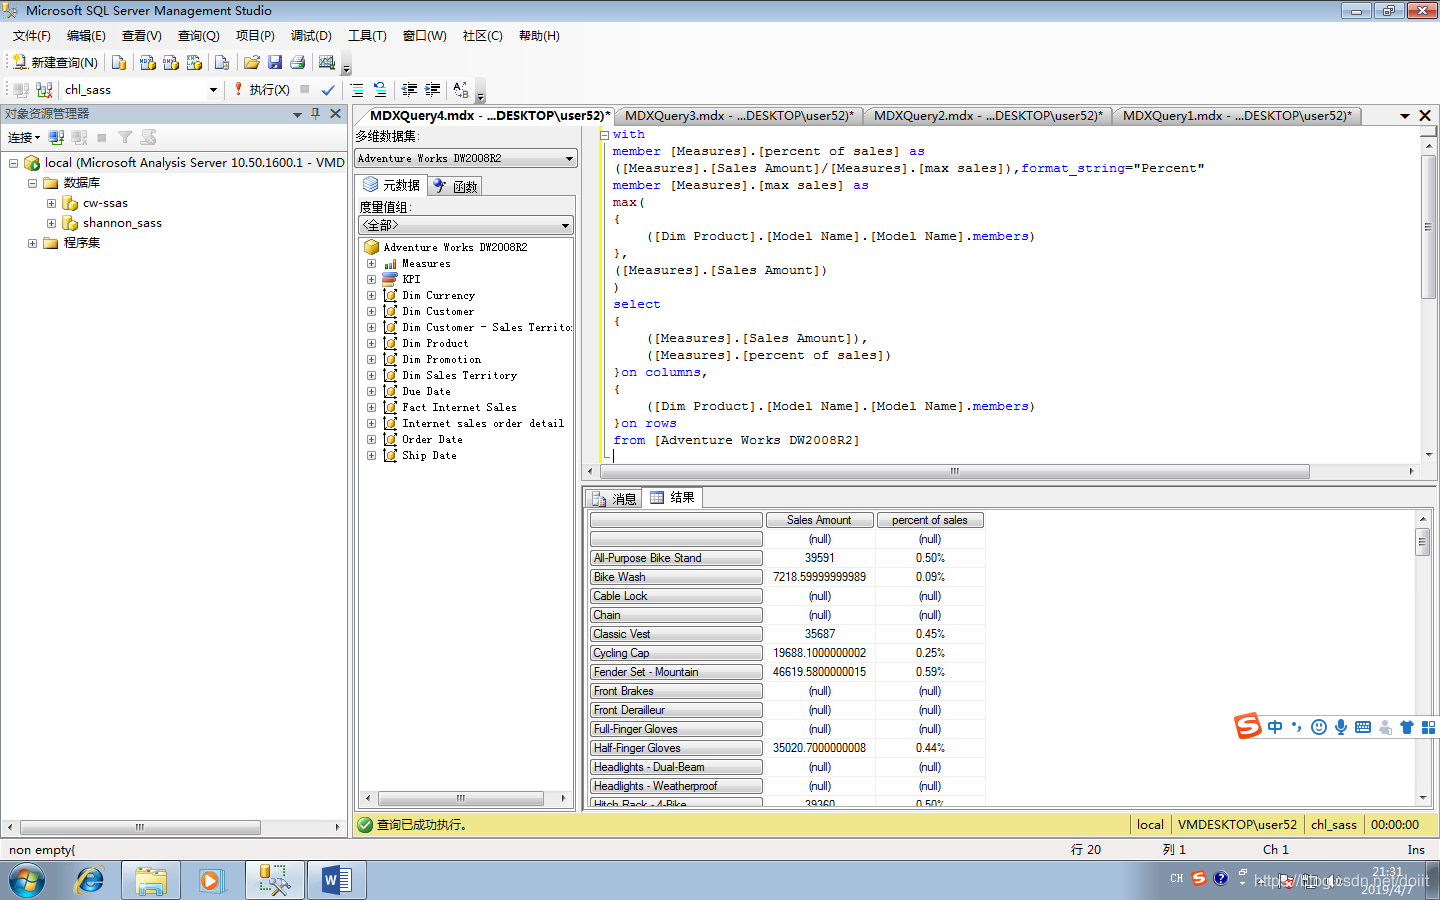Screen dimensions: 1440x900
Task: Click the results pane vertical scrollbar thumb
Action: click(x=1423, y=541)
